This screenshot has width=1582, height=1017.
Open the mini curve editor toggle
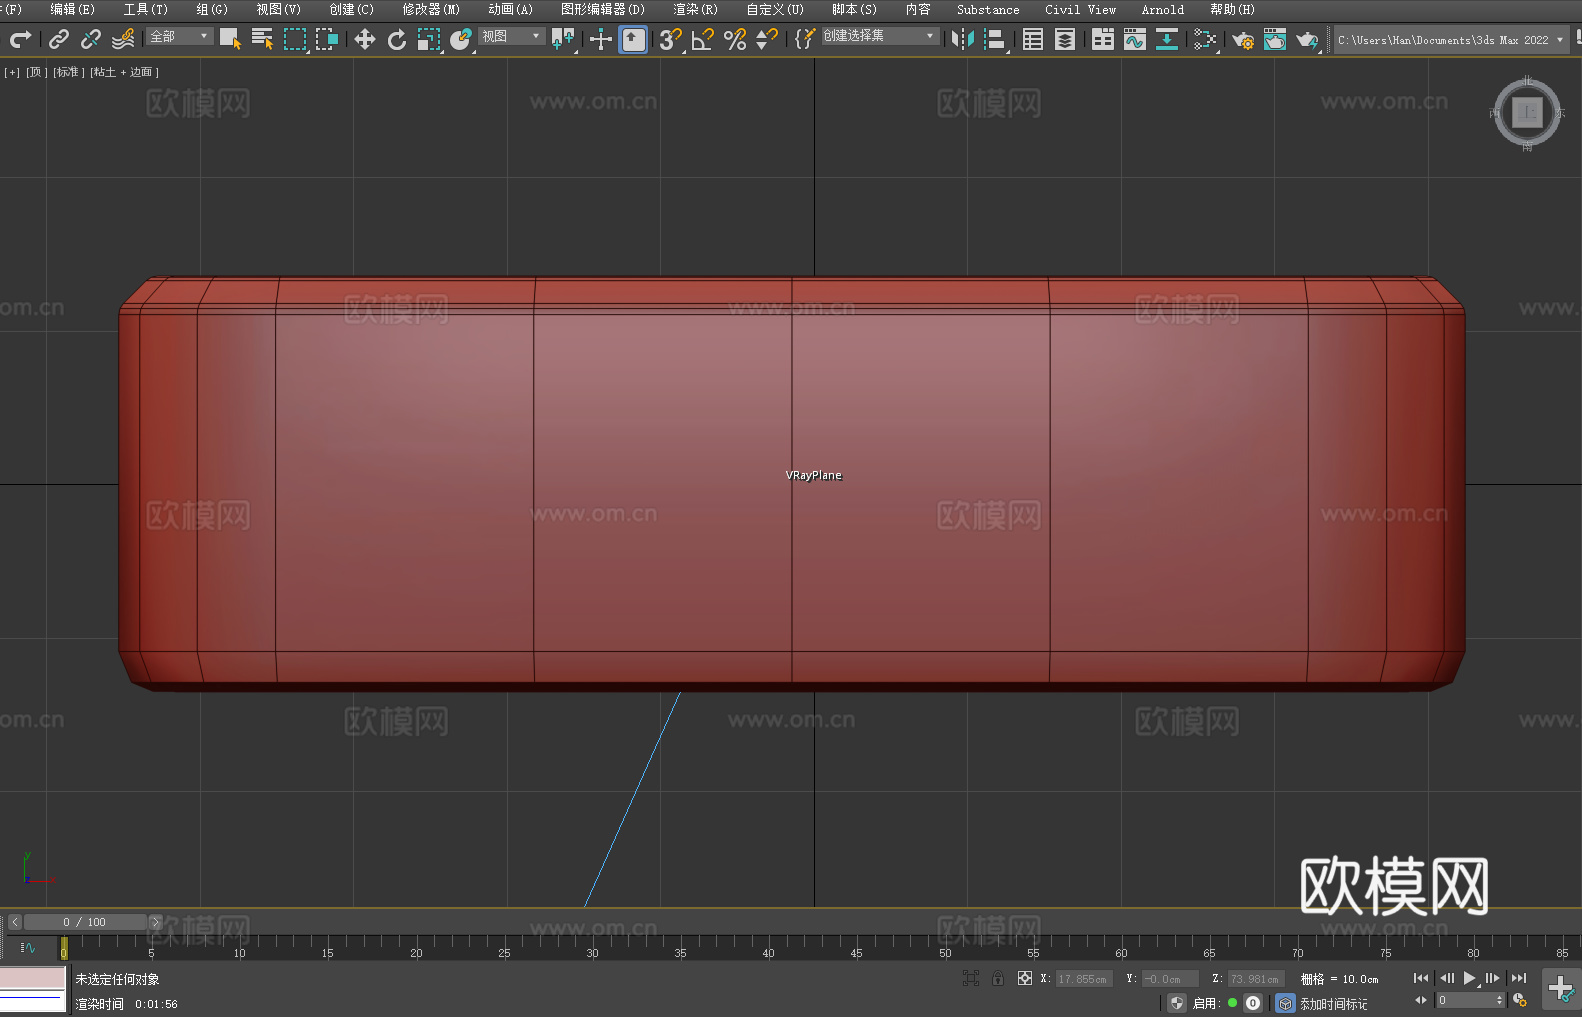[x=28, y=947]
